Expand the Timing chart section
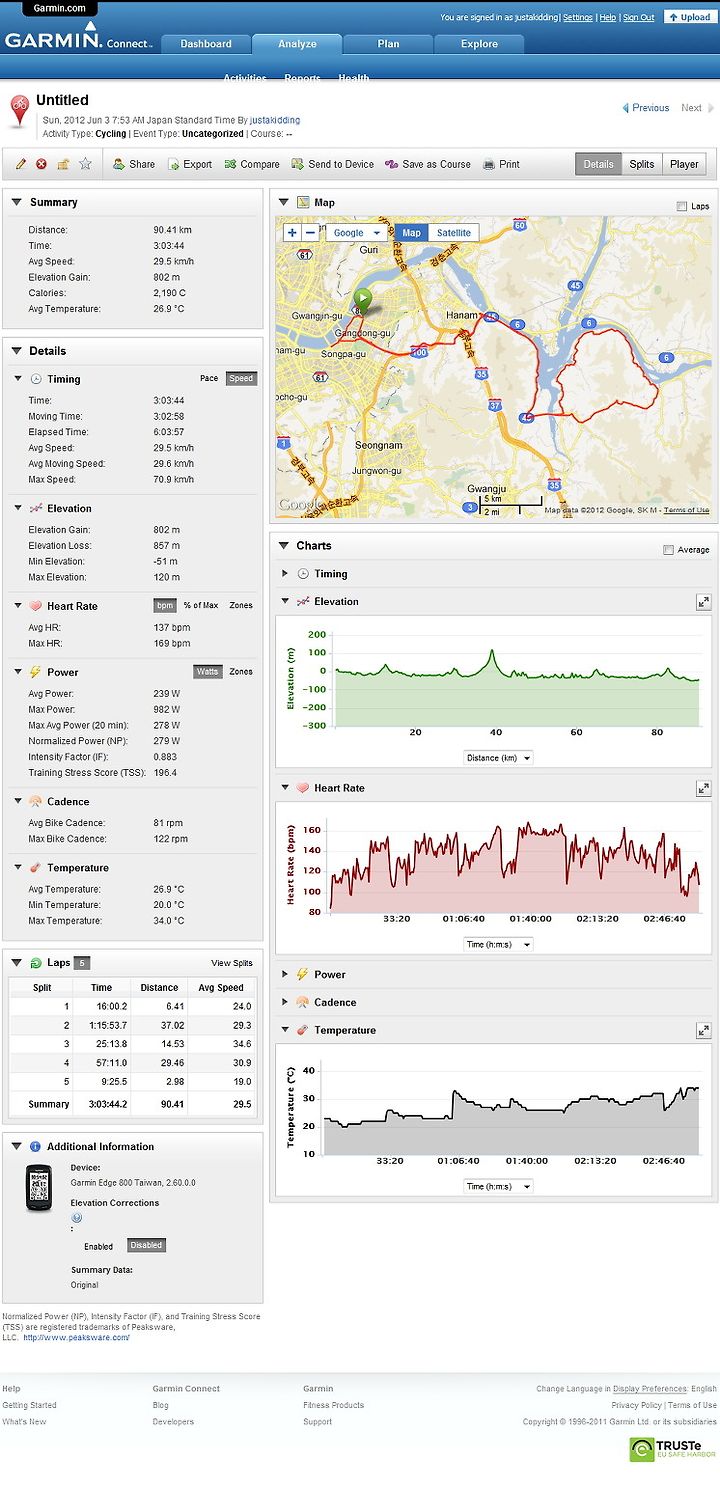Image resolution: width=720 pixels, height=1487 pixels. click(285, 574)
